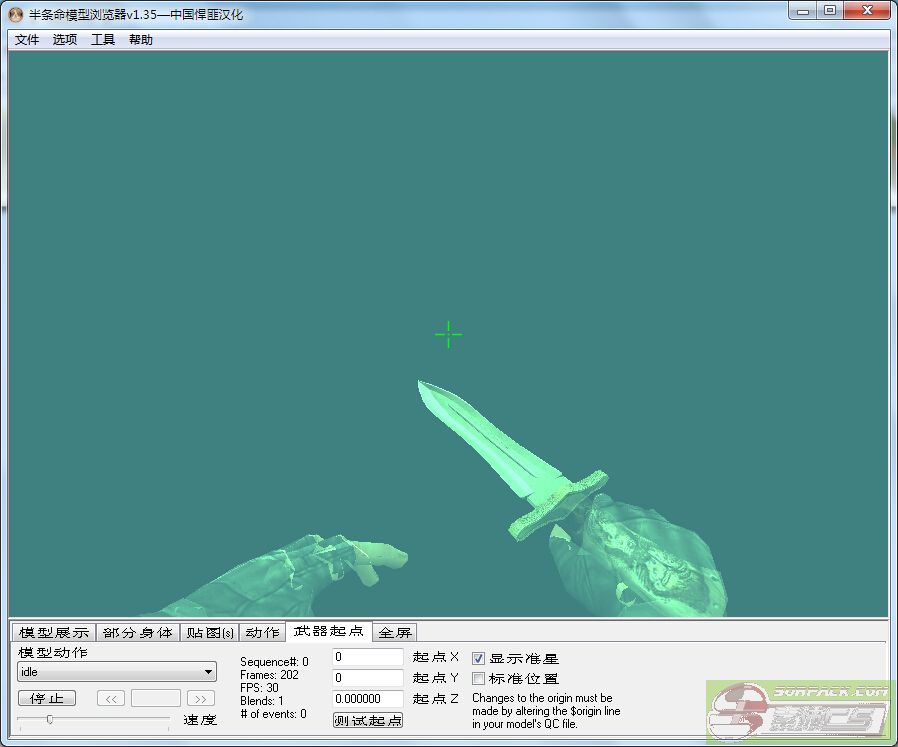Image resolution: width=898 pixels, height=747 pixels.
Task: Click the 起点 X input field
Action: 368,657
